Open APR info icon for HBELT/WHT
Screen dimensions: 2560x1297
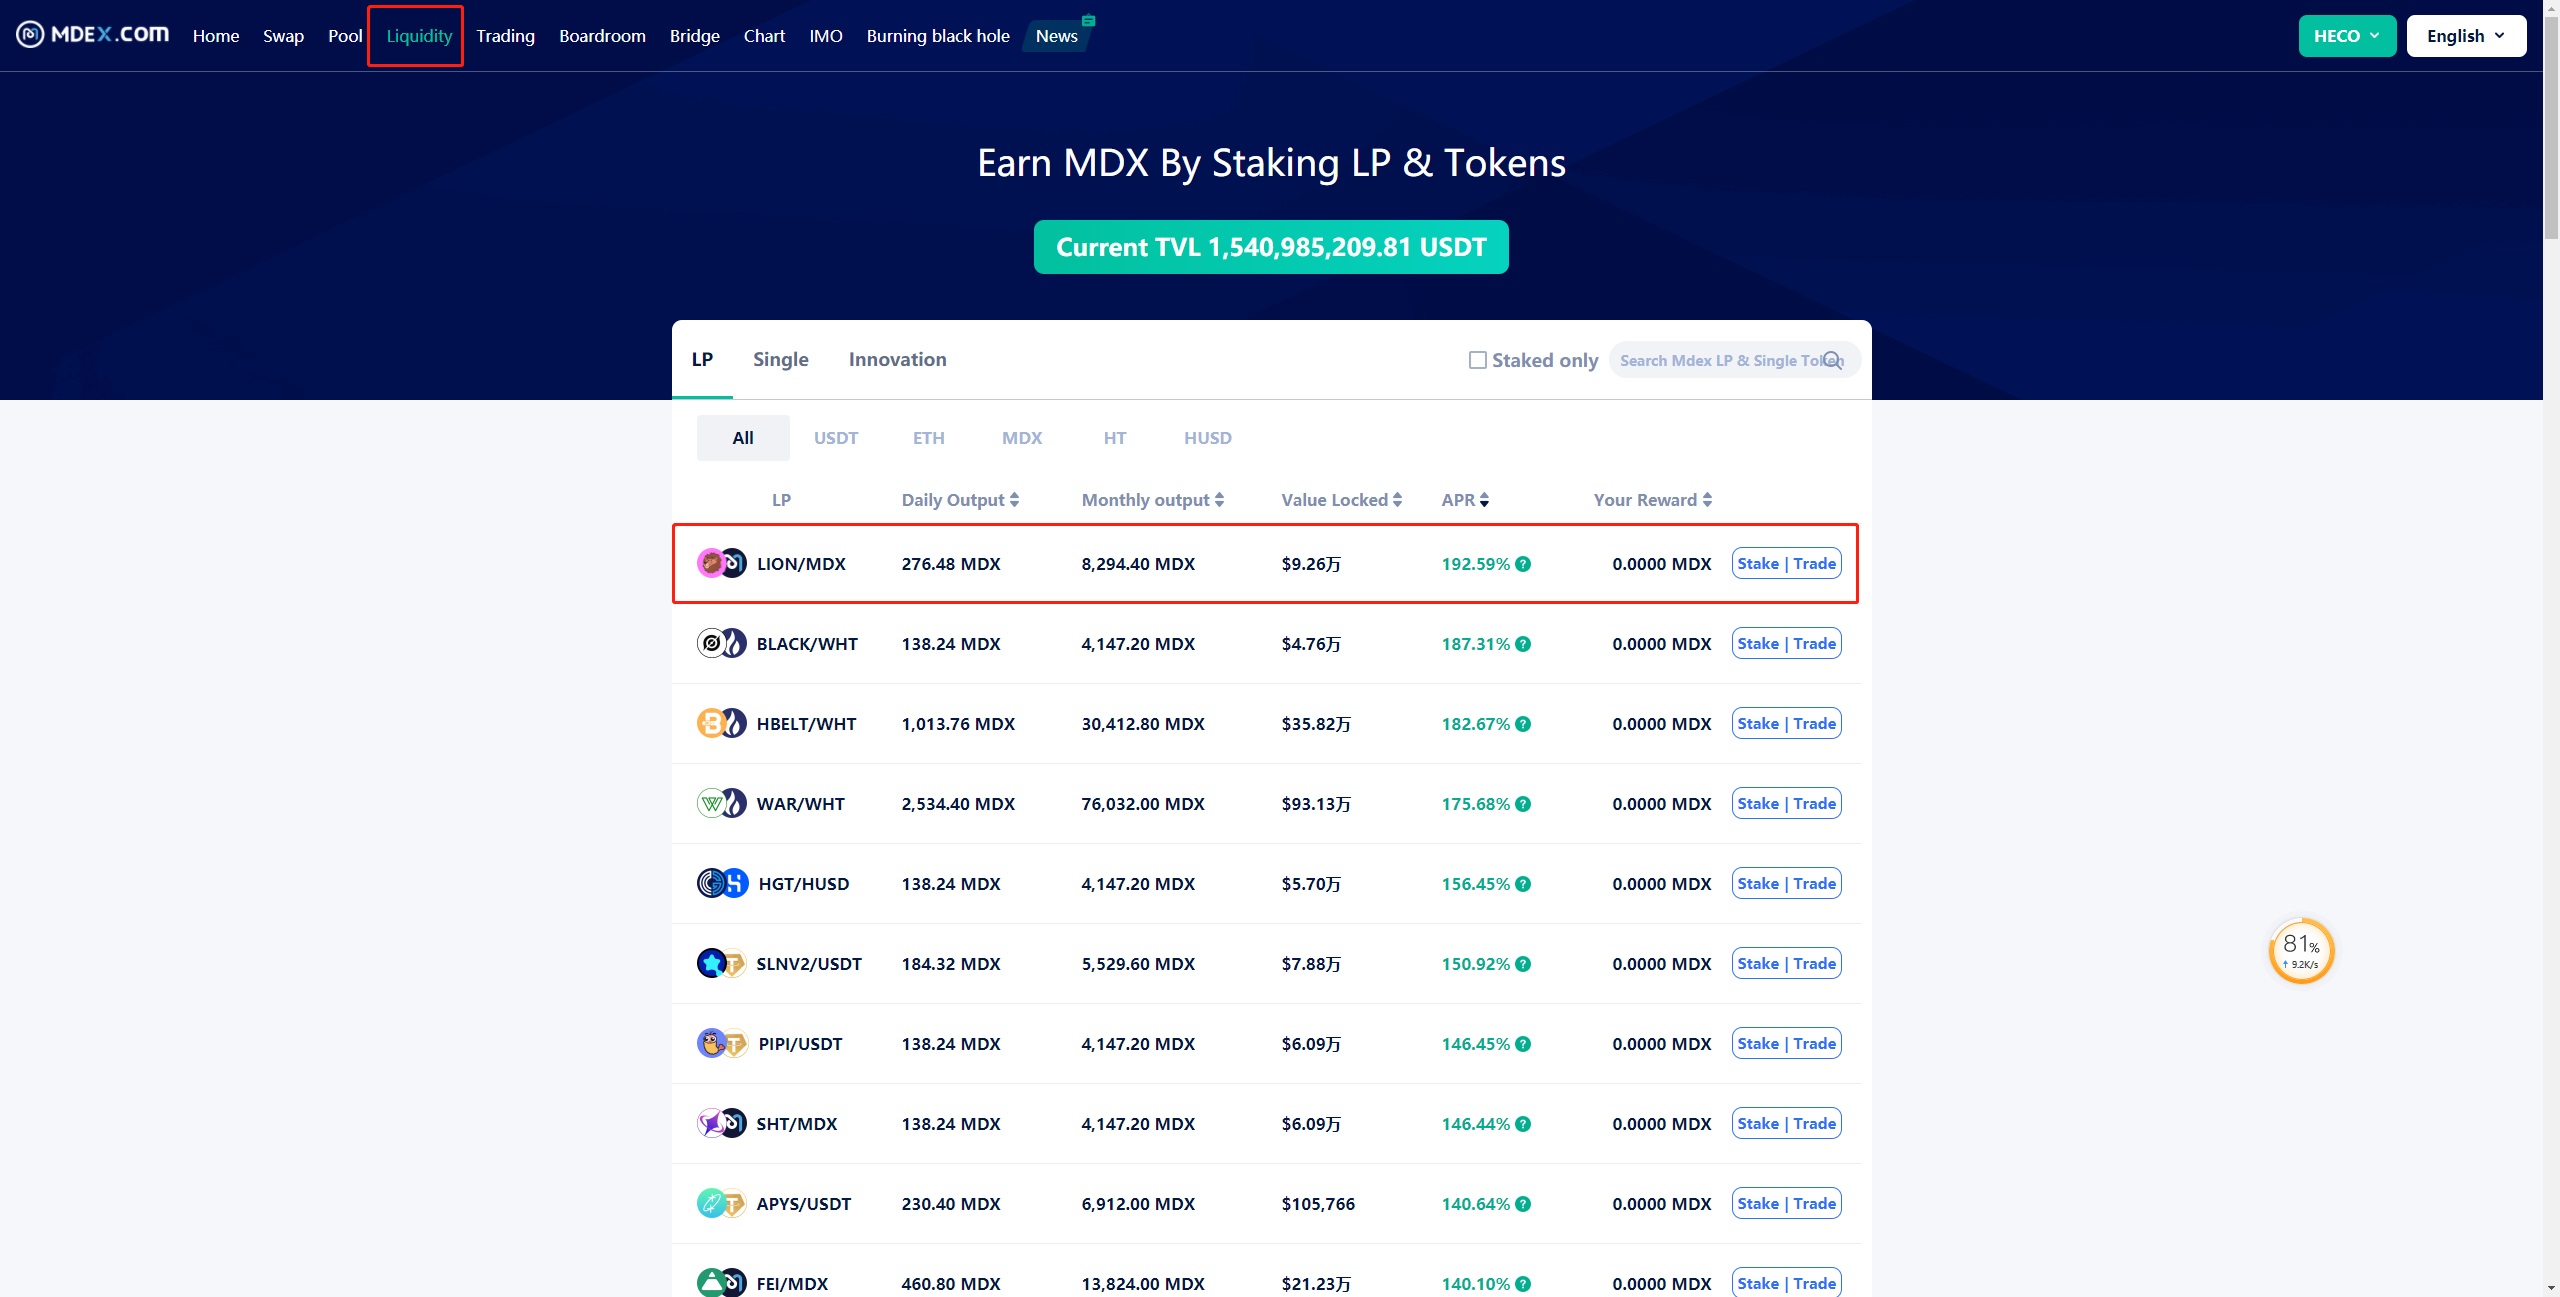[x=1523, y=724]
